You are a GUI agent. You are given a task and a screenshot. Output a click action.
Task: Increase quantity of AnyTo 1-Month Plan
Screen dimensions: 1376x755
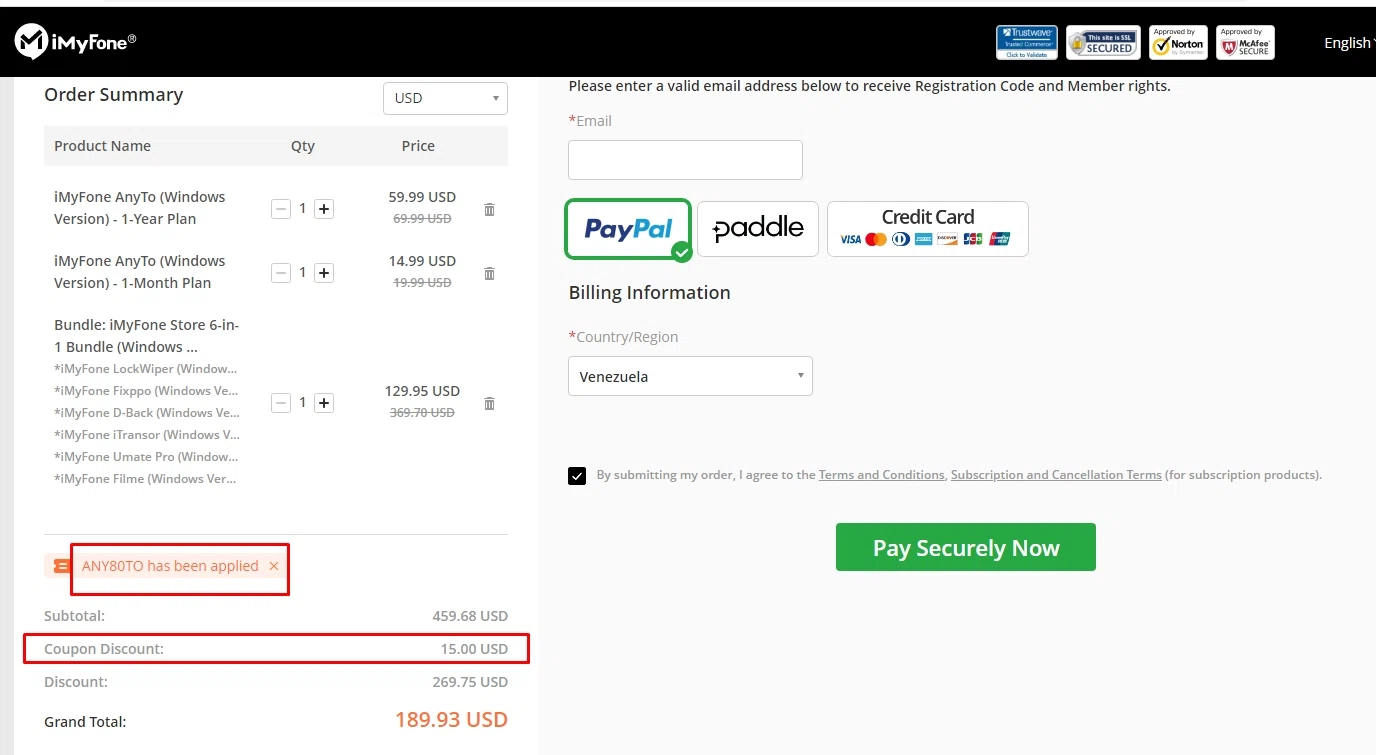point(324,273)
